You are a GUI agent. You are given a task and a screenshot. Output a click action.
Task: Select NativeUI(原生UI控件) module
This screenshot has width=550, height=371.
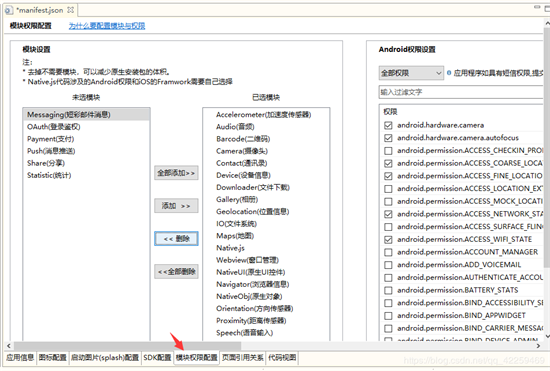point(266,272)
